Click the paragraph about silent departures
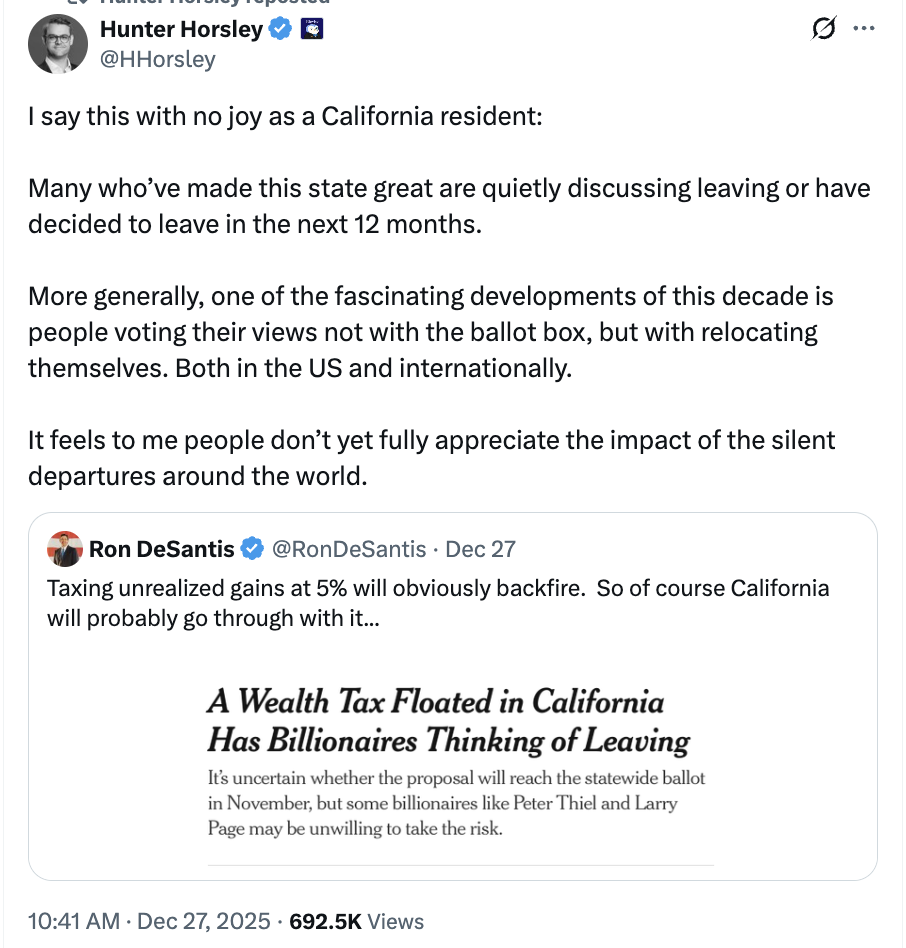 point(431,458)
